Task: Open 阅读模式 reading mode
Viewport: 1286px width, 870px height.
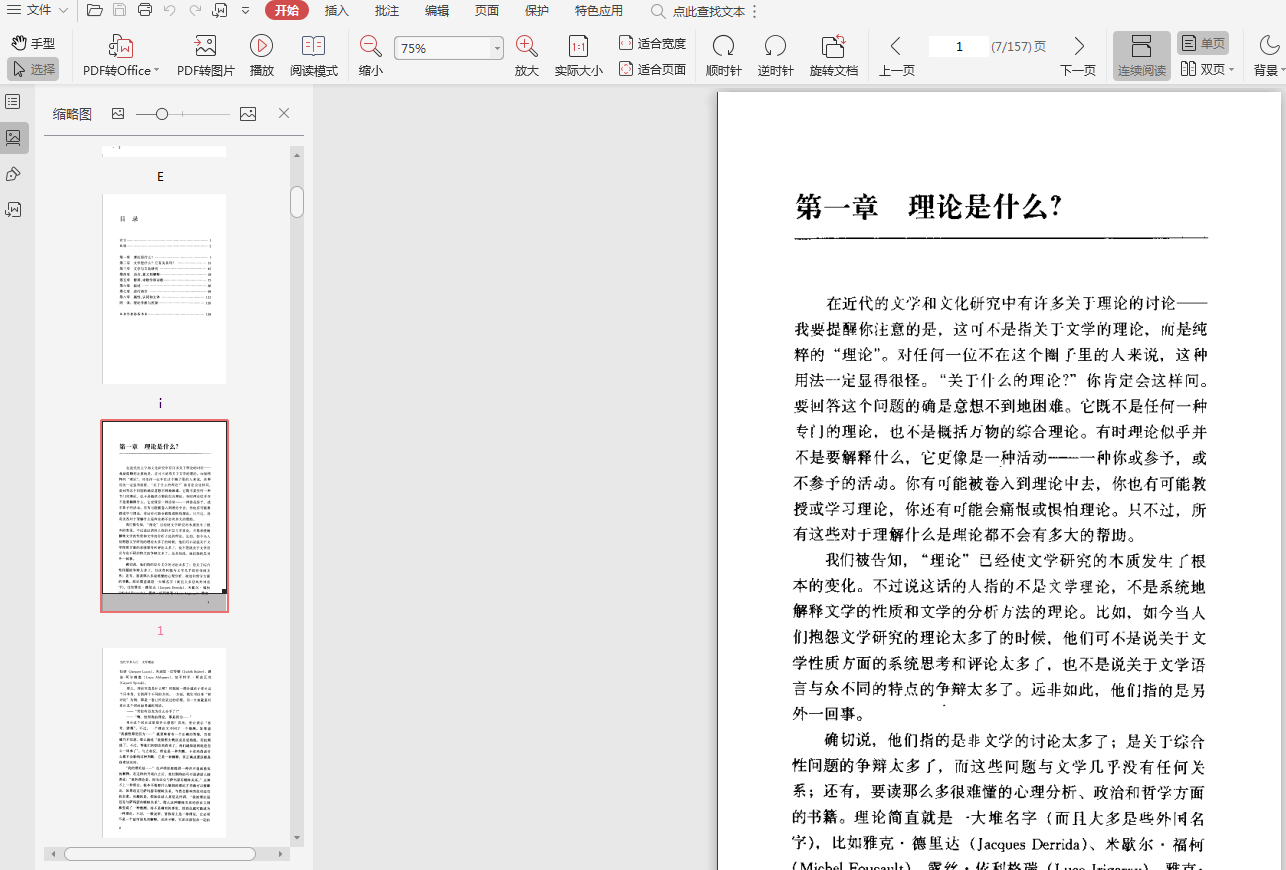Action: pyautogui.click(x=314, y=47)
